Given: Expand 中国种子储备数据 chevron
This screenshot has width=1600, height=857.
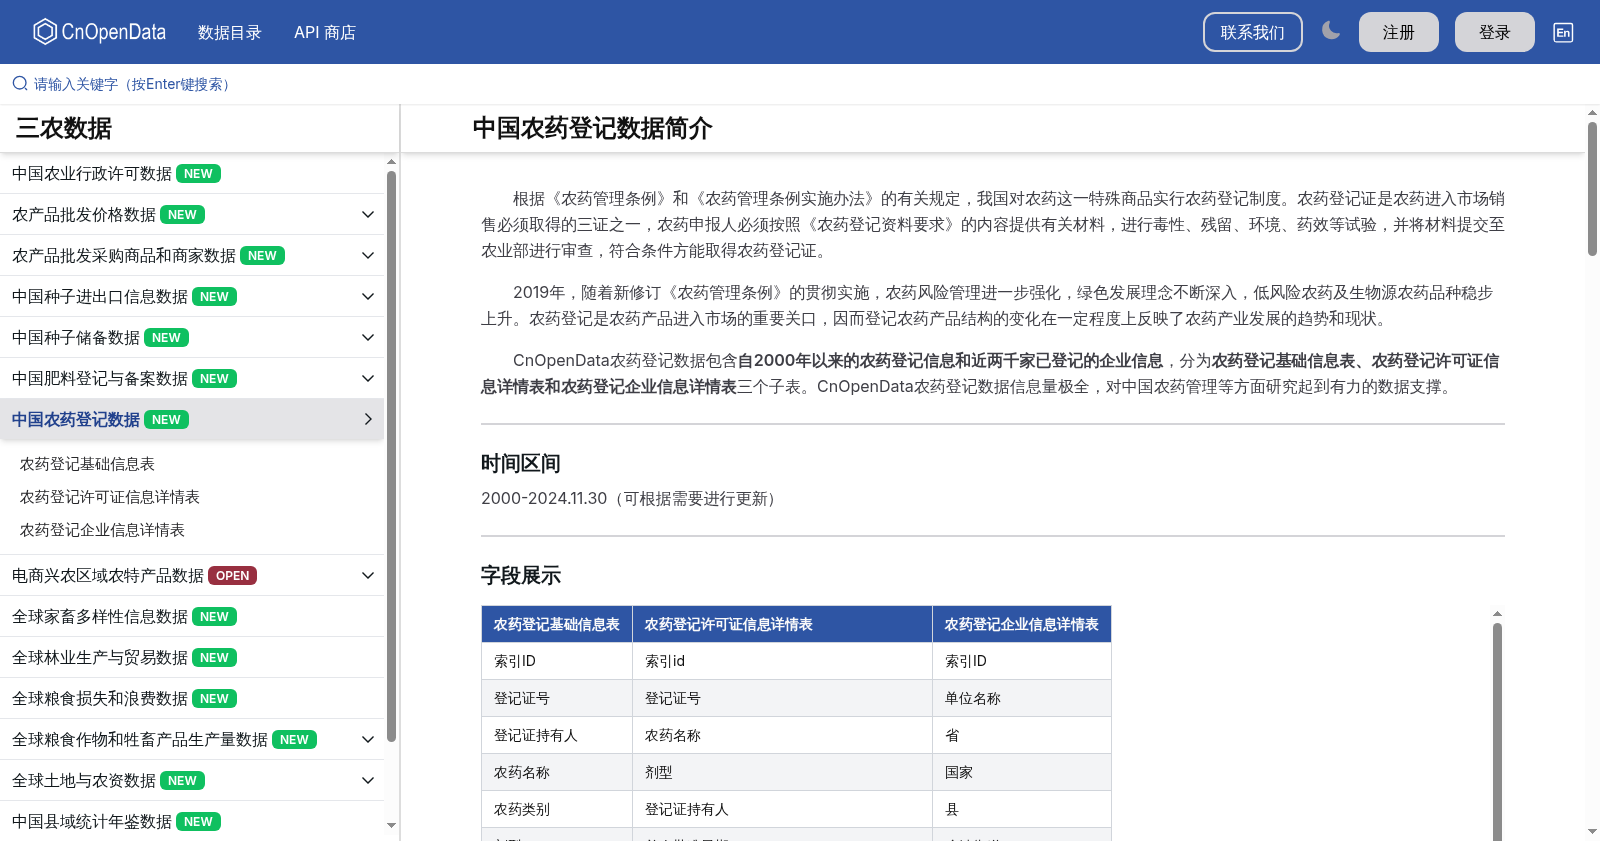Looking at the screenshot, I should pyautogui.click(x=368, y=338).
